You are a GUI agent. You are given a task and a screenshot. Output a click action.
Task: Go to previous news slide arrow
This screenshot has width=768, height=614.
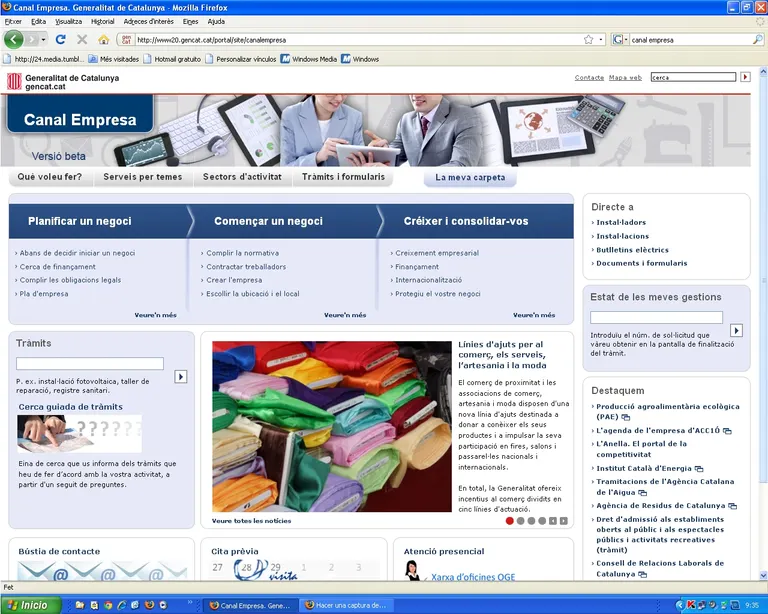[x=552, y=521]
